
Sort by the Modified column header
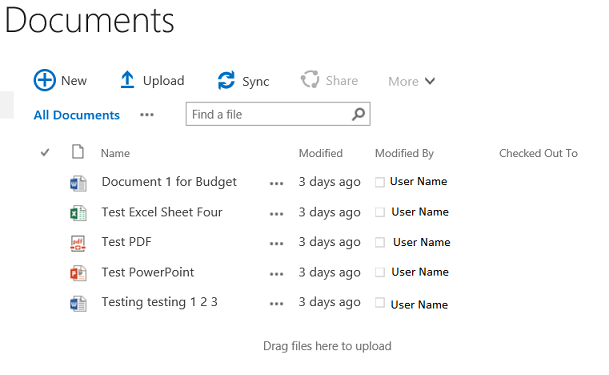pyautogui.click(x=320, y=153)
